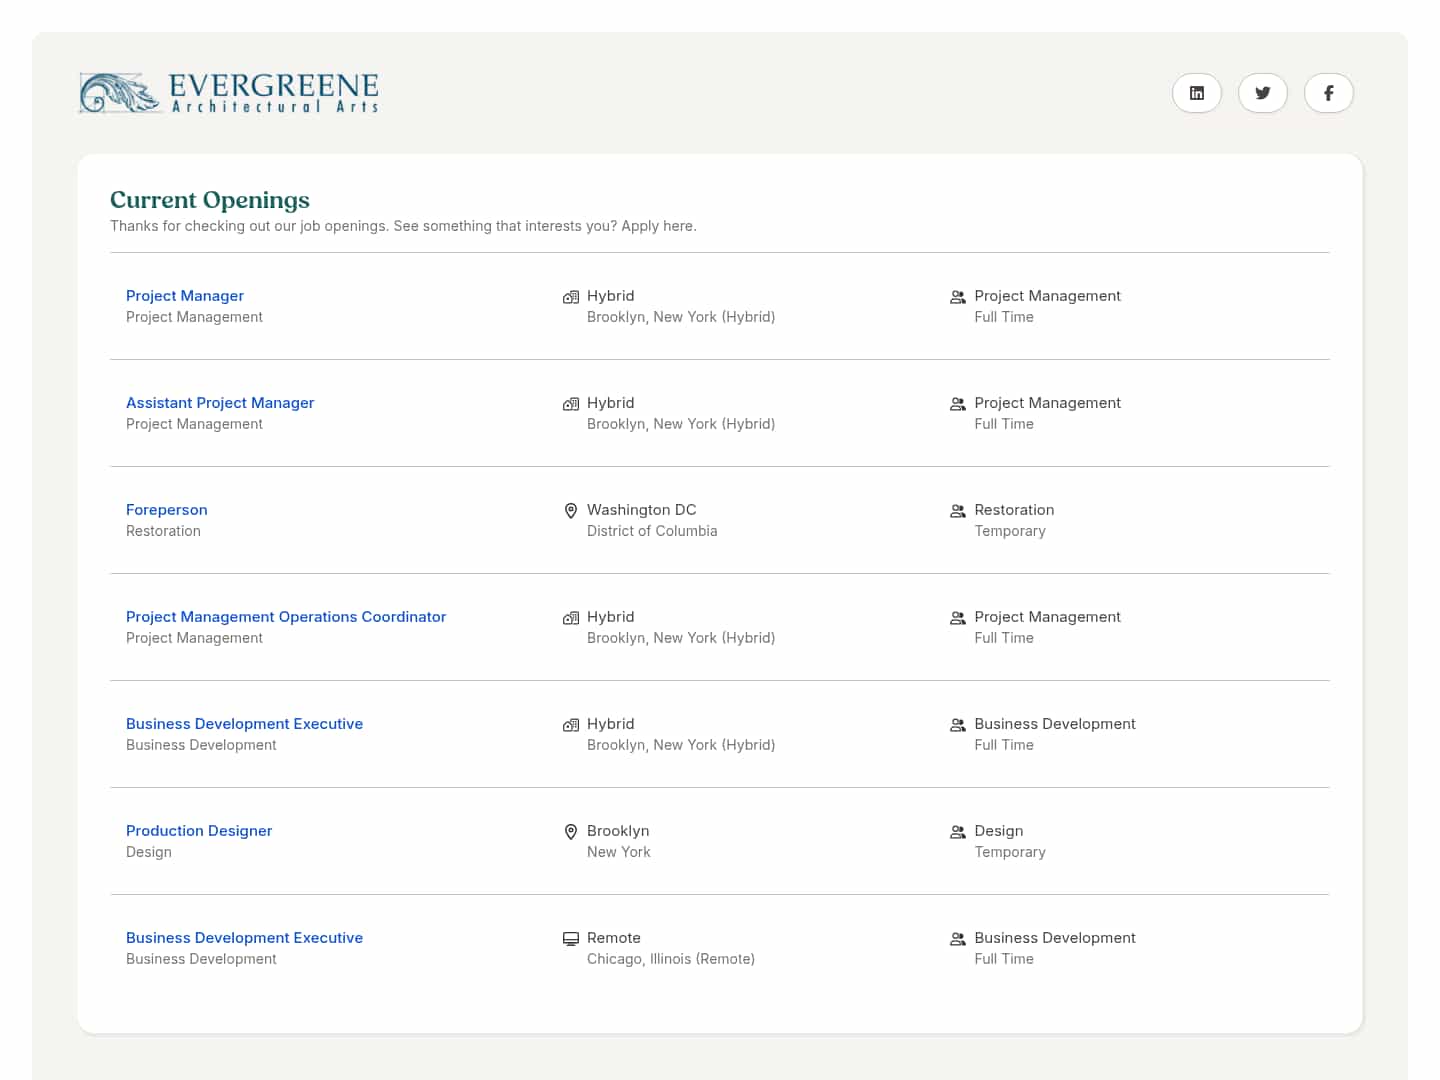
Task: Select the Current Openings heading
Action: point(210,200)
